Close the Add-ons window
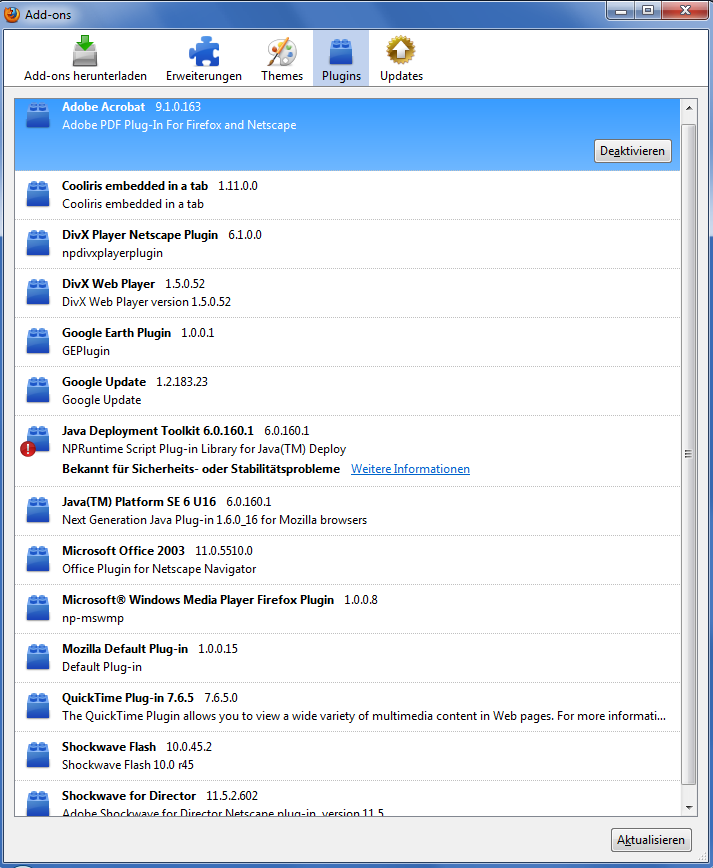The image size is (713, 868). tap(685, 11)
